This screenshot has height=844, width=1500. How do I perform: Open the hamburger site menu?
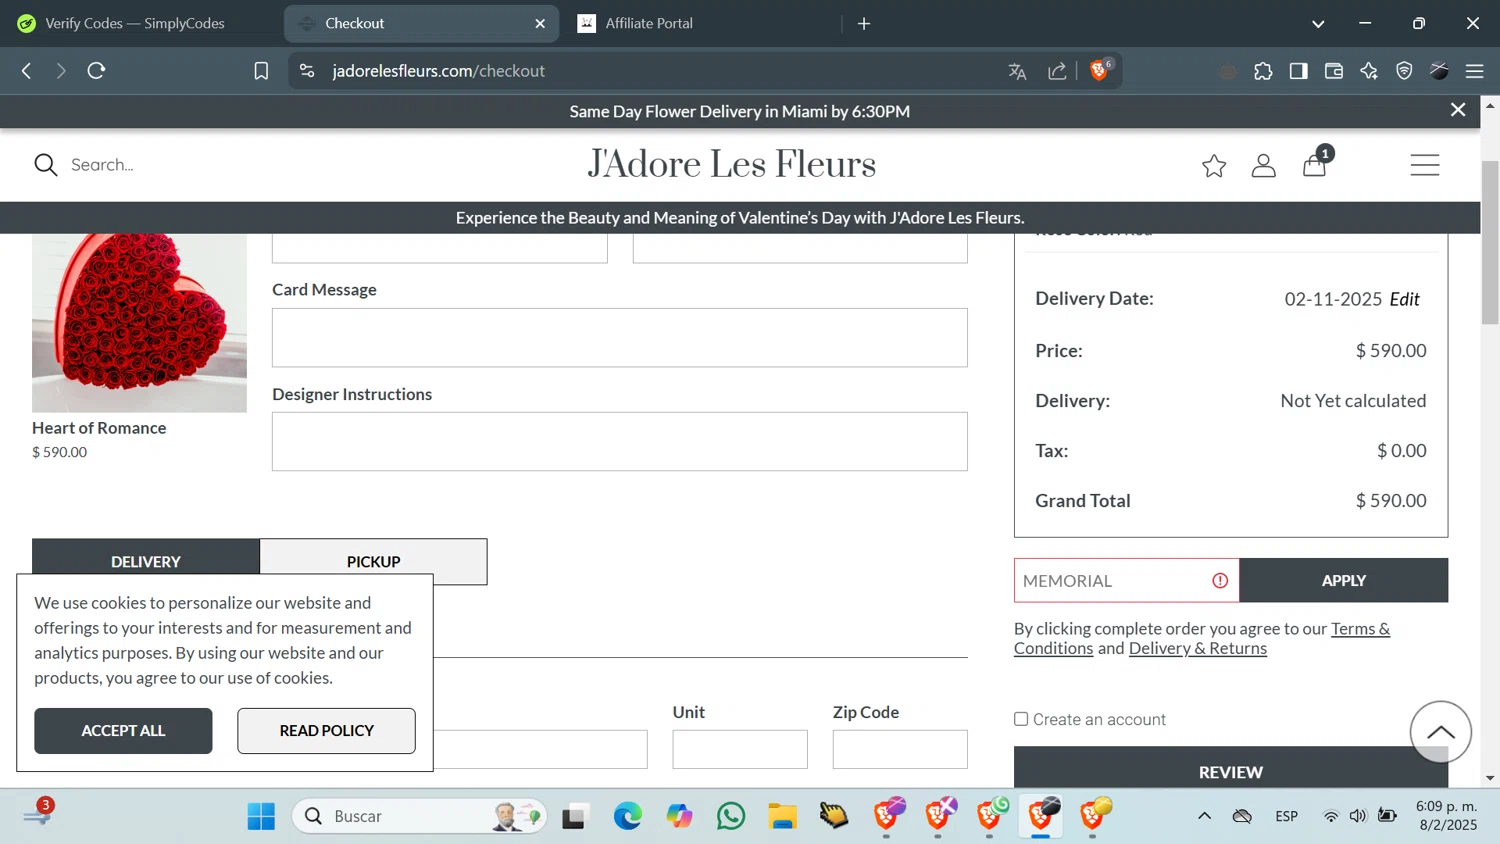coord(1425,165)
